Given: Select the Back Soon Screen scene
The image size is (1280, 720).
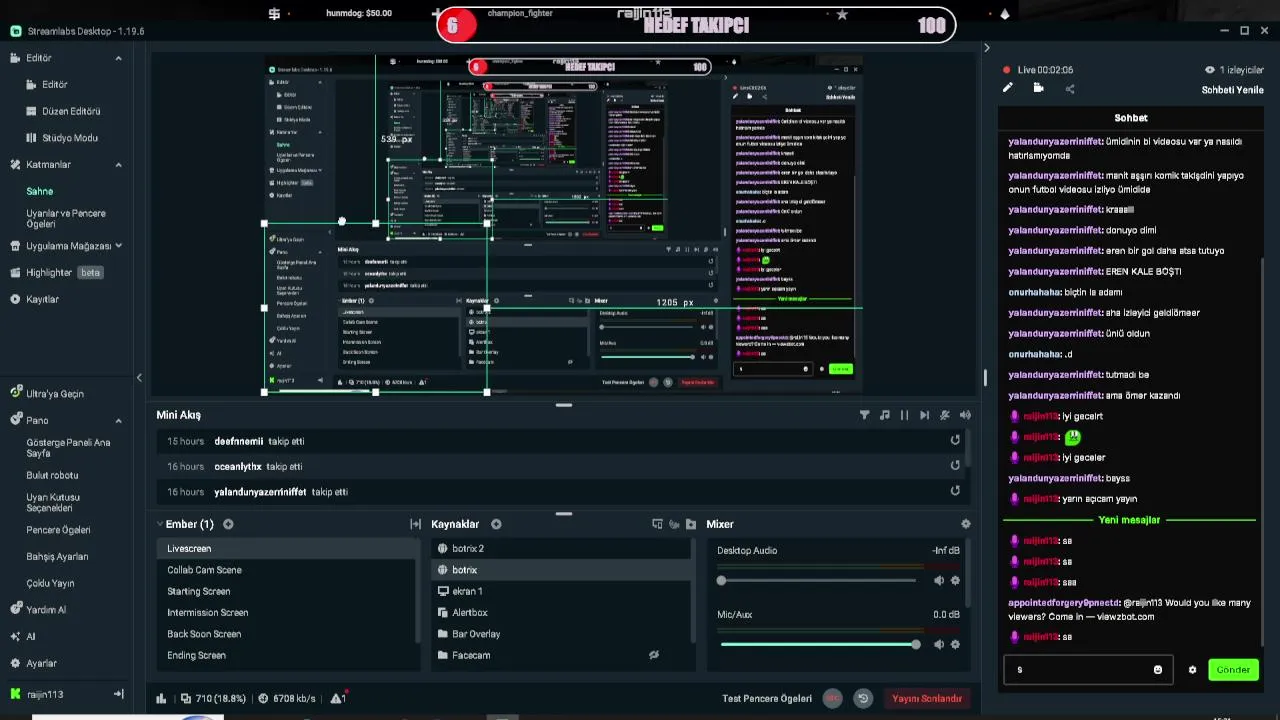Looking at the screenshot, I should coord(286,634).
